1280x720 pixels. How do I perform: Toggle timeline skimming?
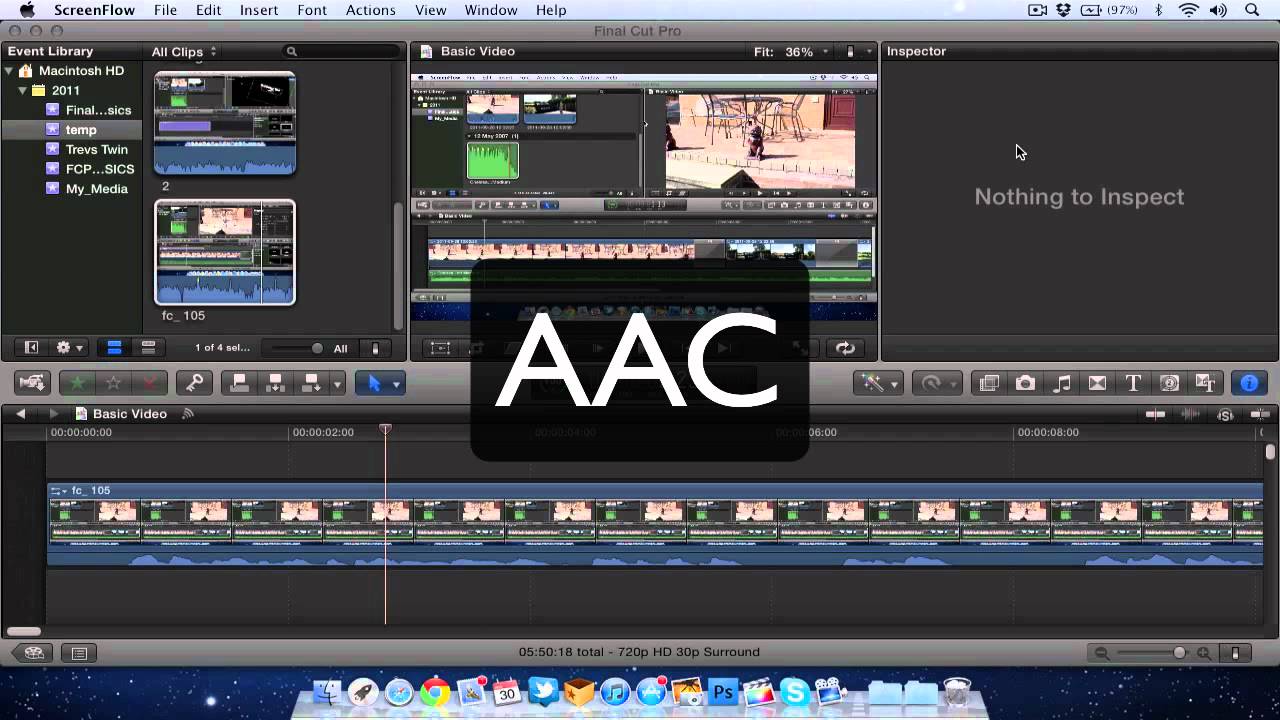pyautogui.click(x=1156, y=414)
